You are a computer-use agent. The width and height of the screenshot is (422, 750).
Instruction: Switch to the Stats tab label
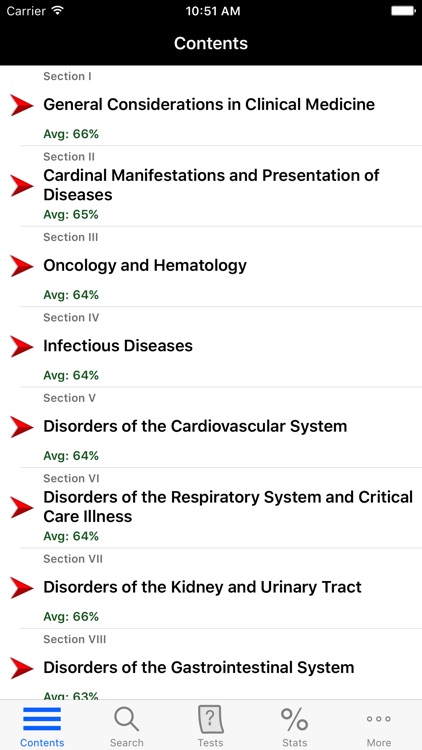click(294, 743)
